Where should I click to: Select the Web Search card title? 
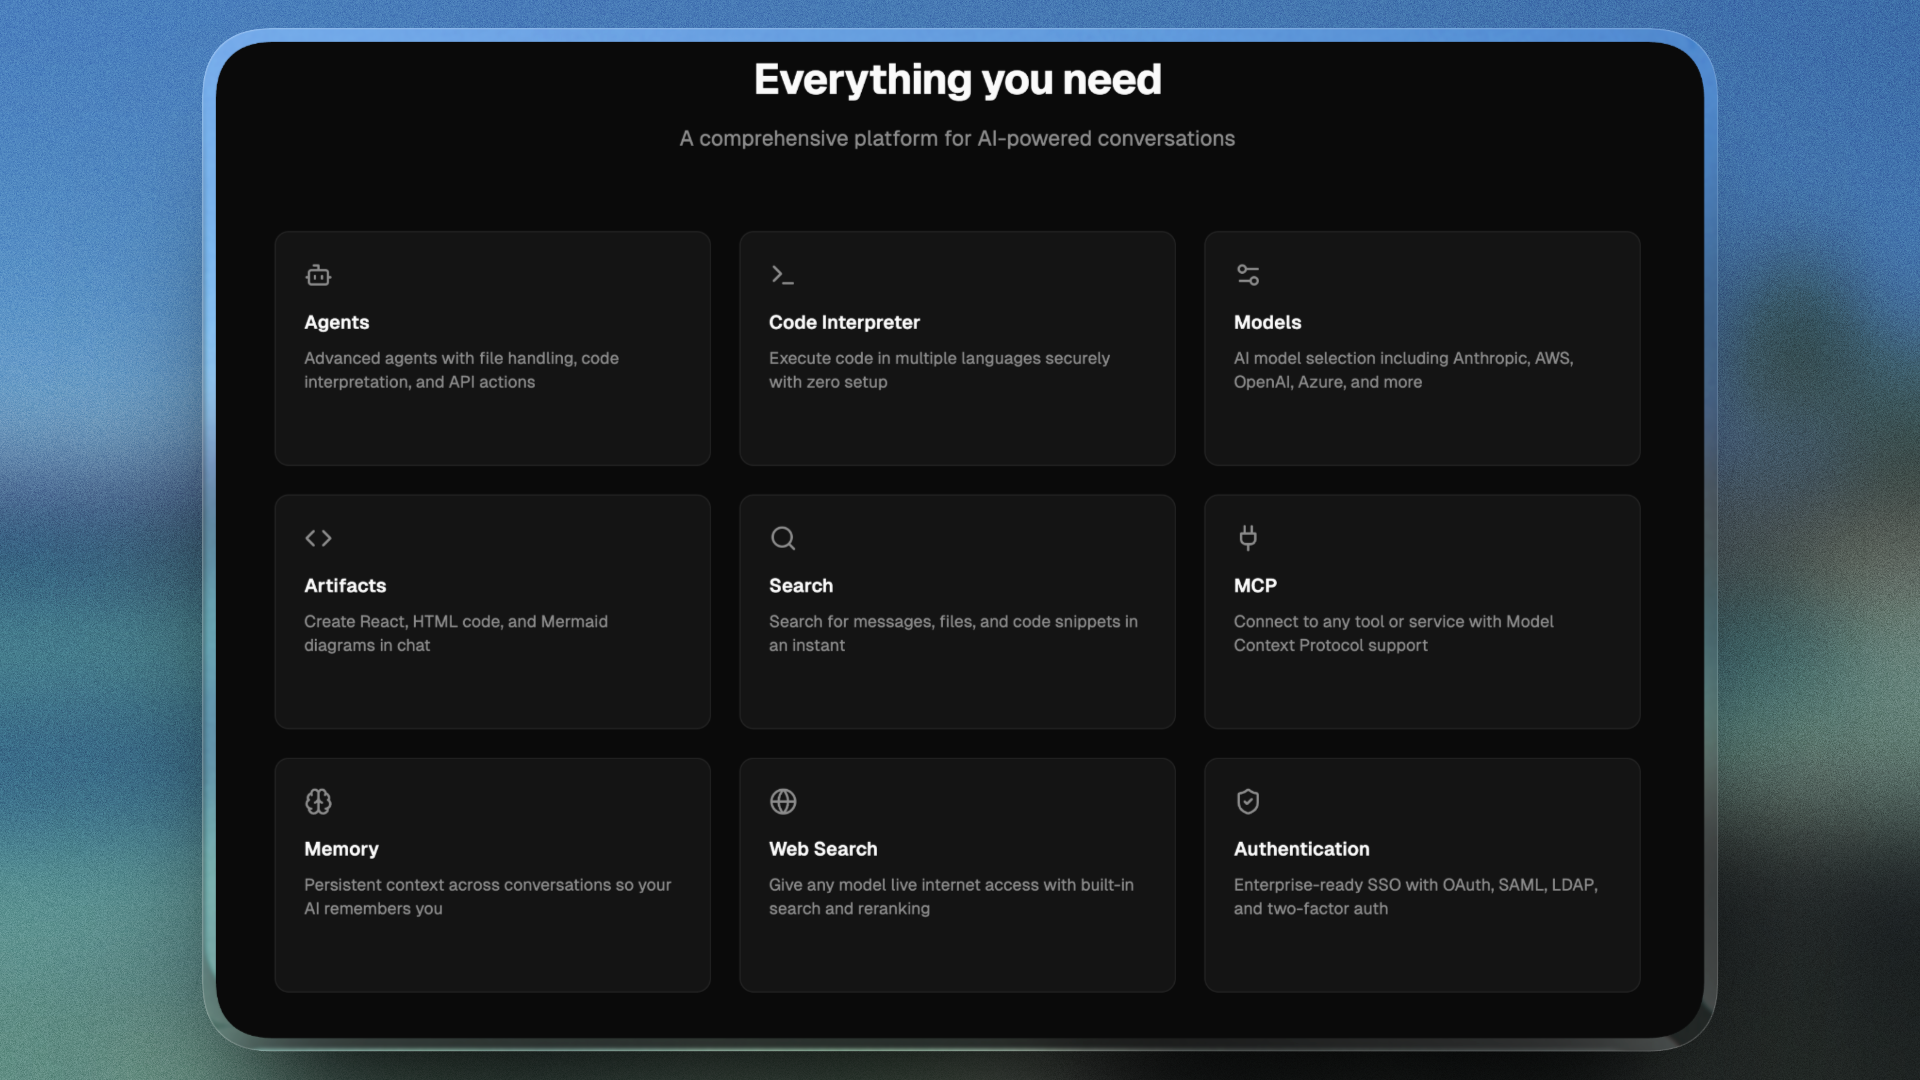click(823, 848)
